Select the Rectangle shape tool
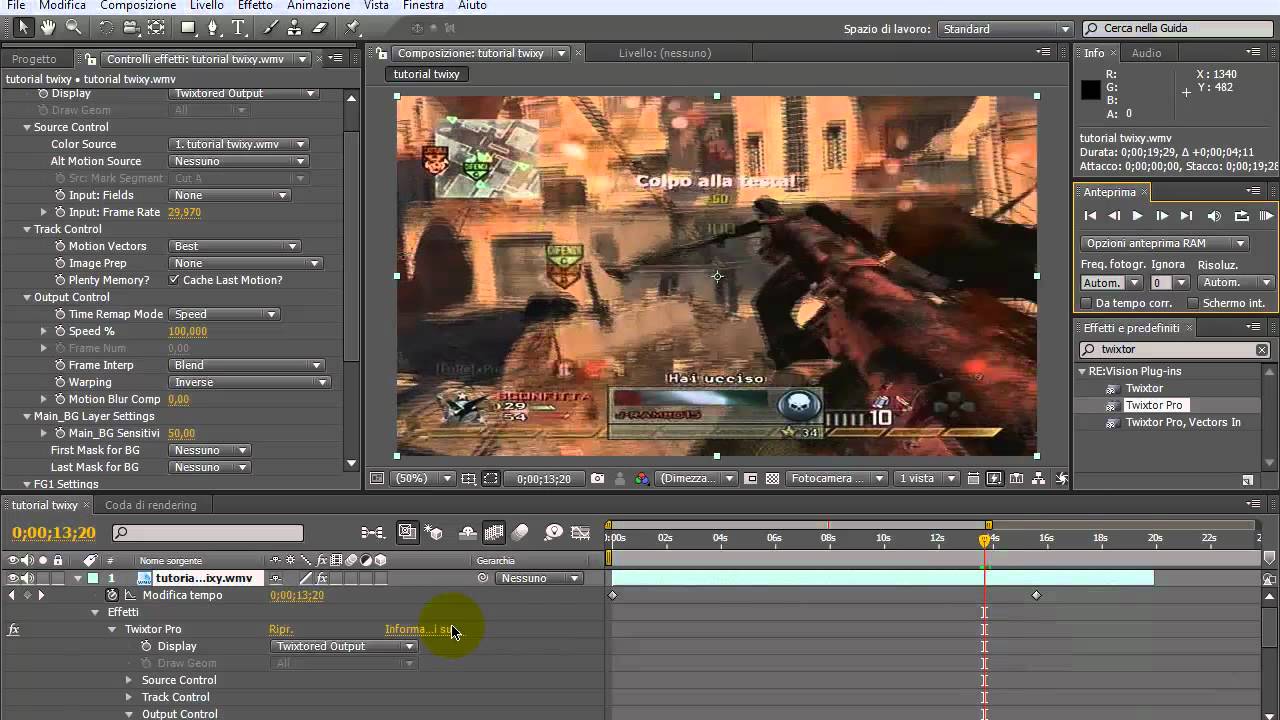The width and height of the screenshot is (1280, 720). point(188,28)
